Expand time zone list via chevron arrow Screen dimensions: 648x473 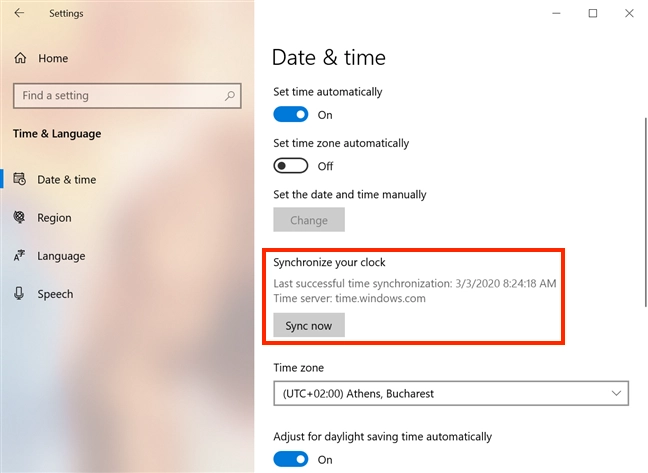(616, 393)
